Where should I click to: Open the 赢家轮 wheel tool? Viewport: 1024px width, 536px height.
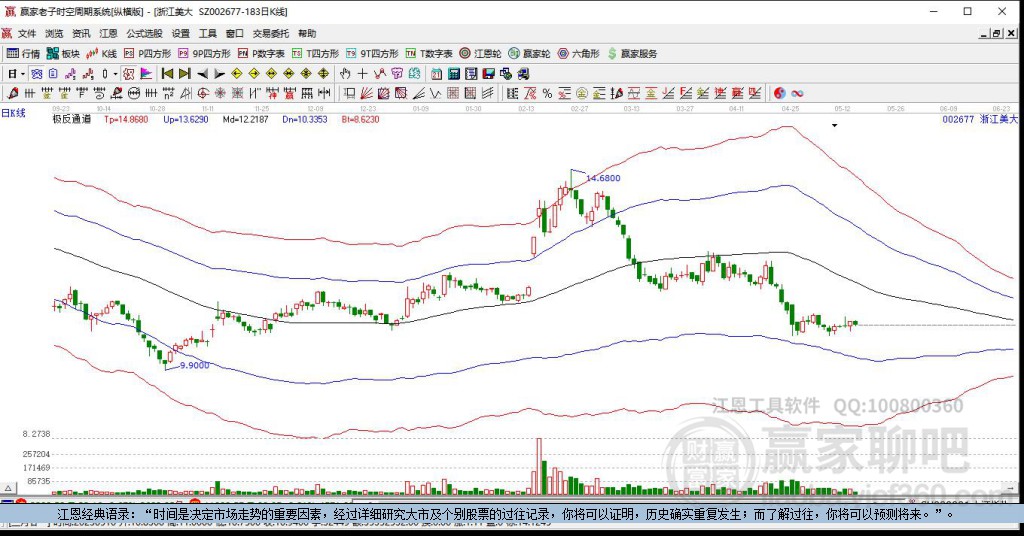[530, 54]
